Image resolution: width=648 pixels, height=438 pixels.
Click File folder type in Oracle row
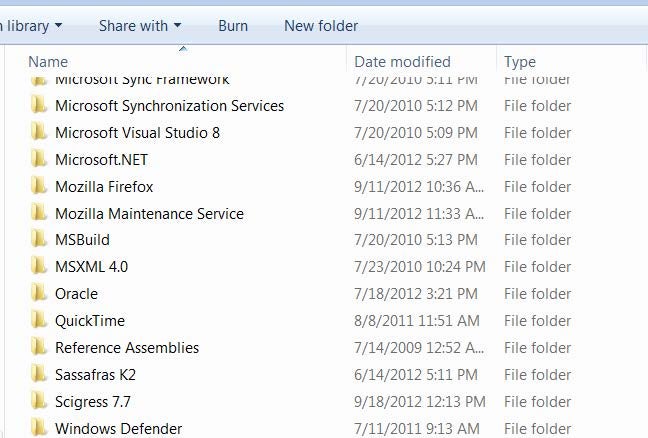537,294
